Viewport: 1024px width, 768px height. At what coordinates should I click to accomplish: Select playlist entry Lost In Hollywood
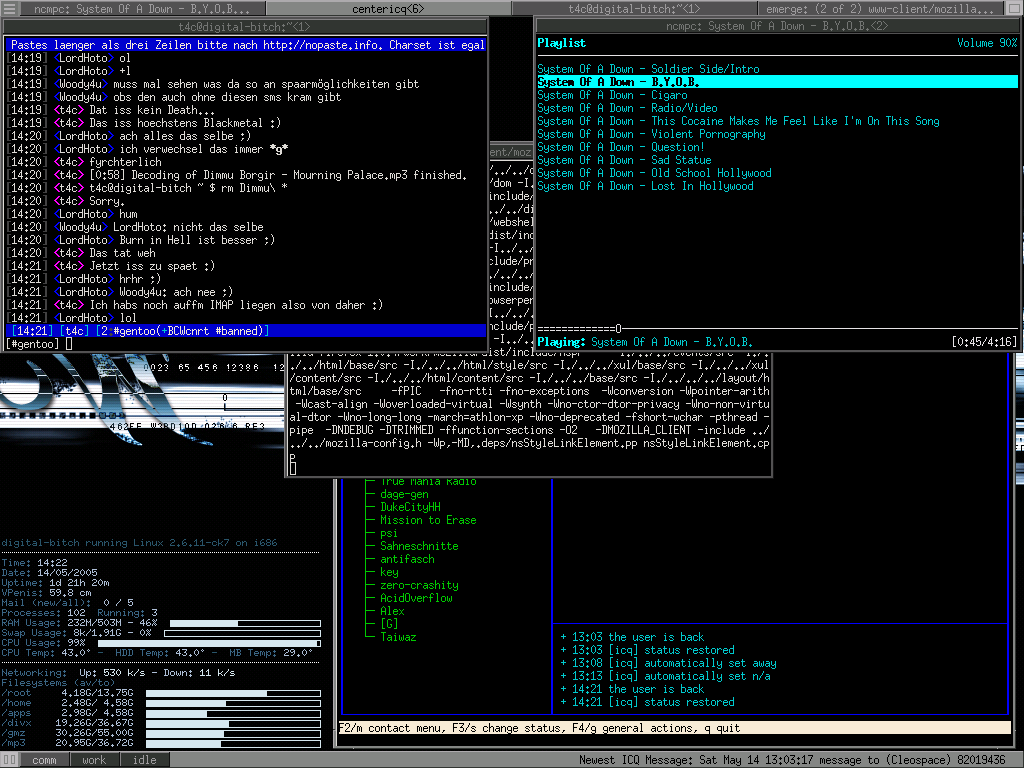point(645,186)
